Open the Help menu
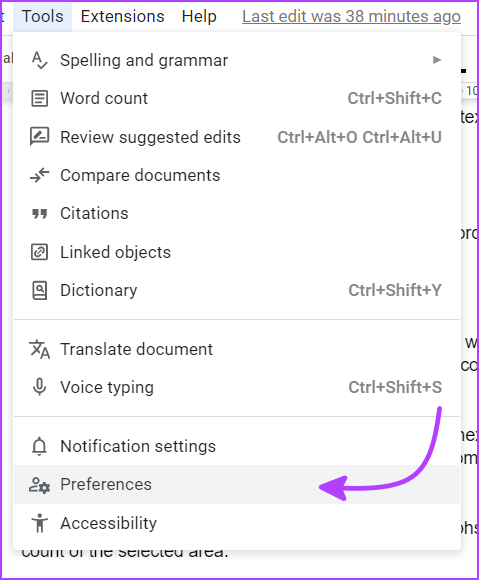The height and width of the screenshot is (580, 479). 199,16
